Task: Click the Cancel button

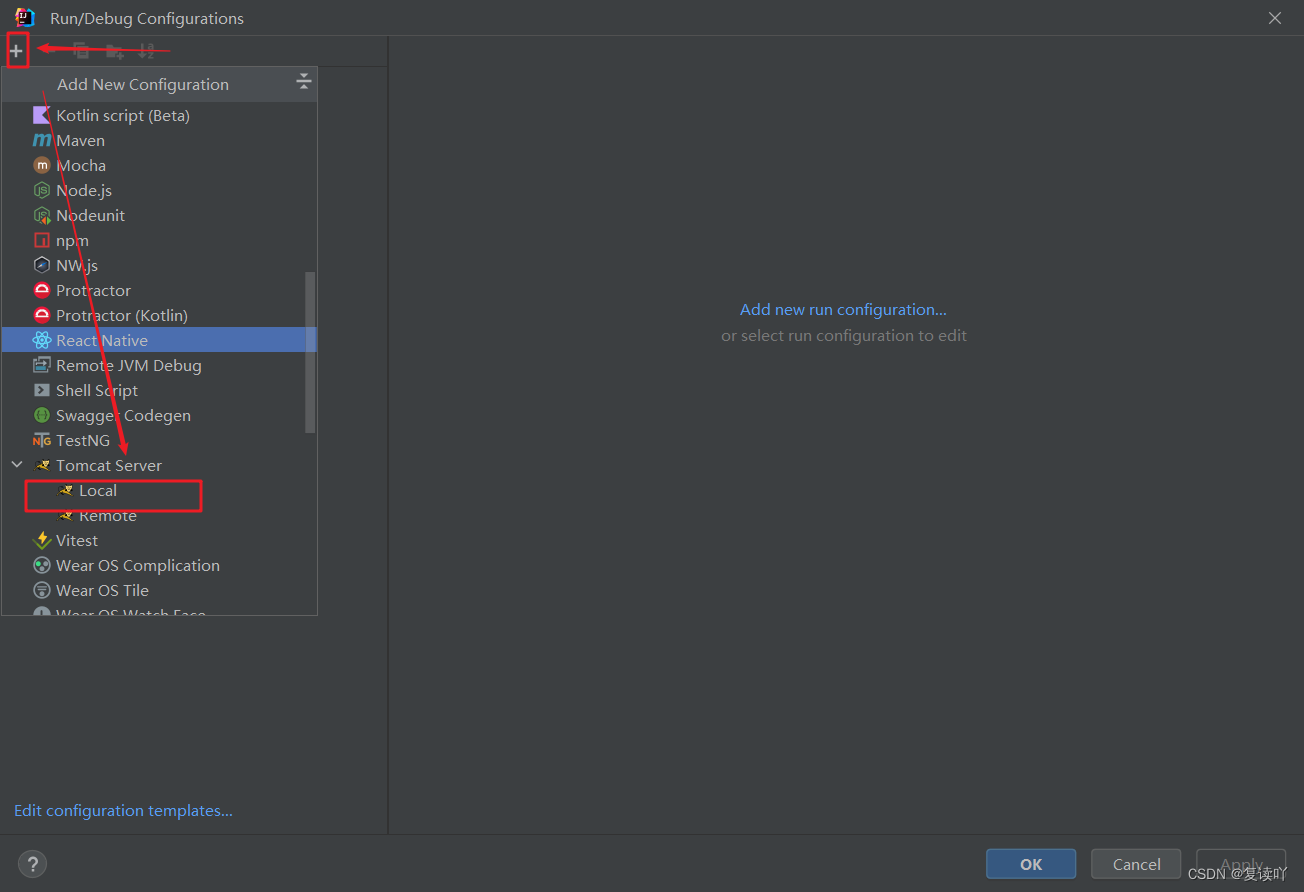Action: pos(1136,864)
